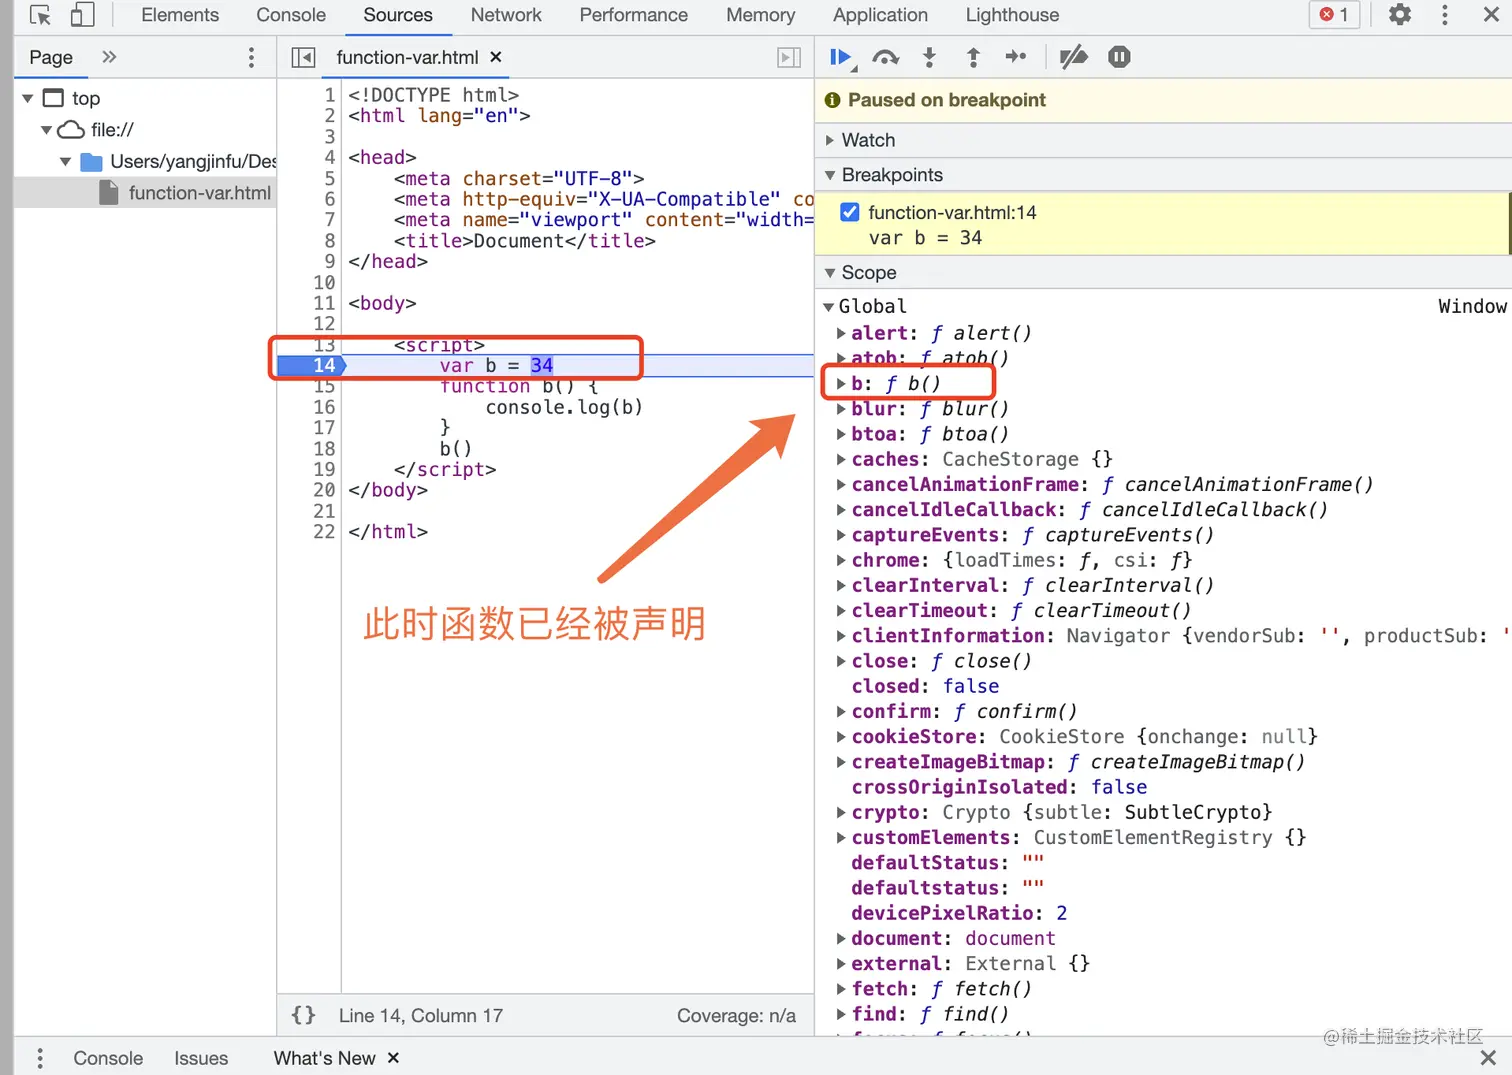
Task: Open the DevTools three-dot customize menu
Action: point(1444,15)
